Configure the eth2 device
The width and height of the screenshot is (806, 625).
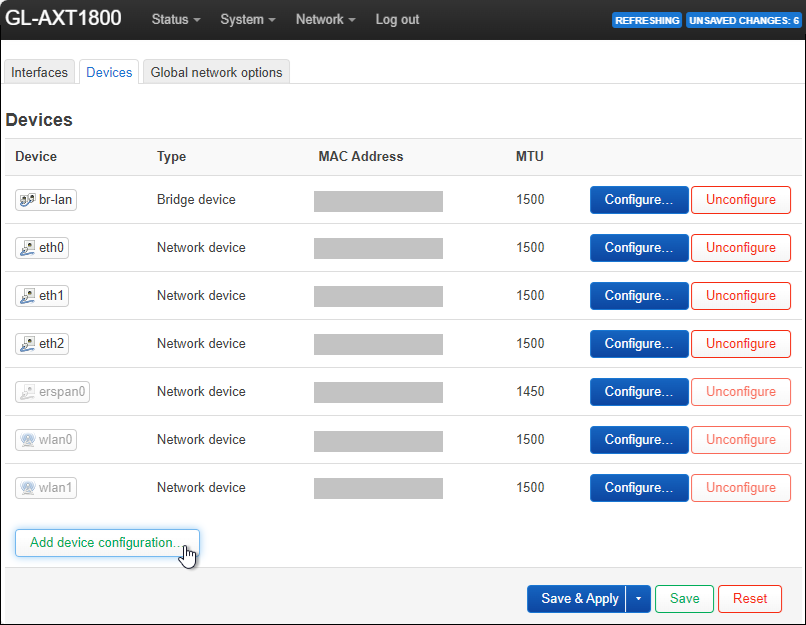[x=639, y=344]
